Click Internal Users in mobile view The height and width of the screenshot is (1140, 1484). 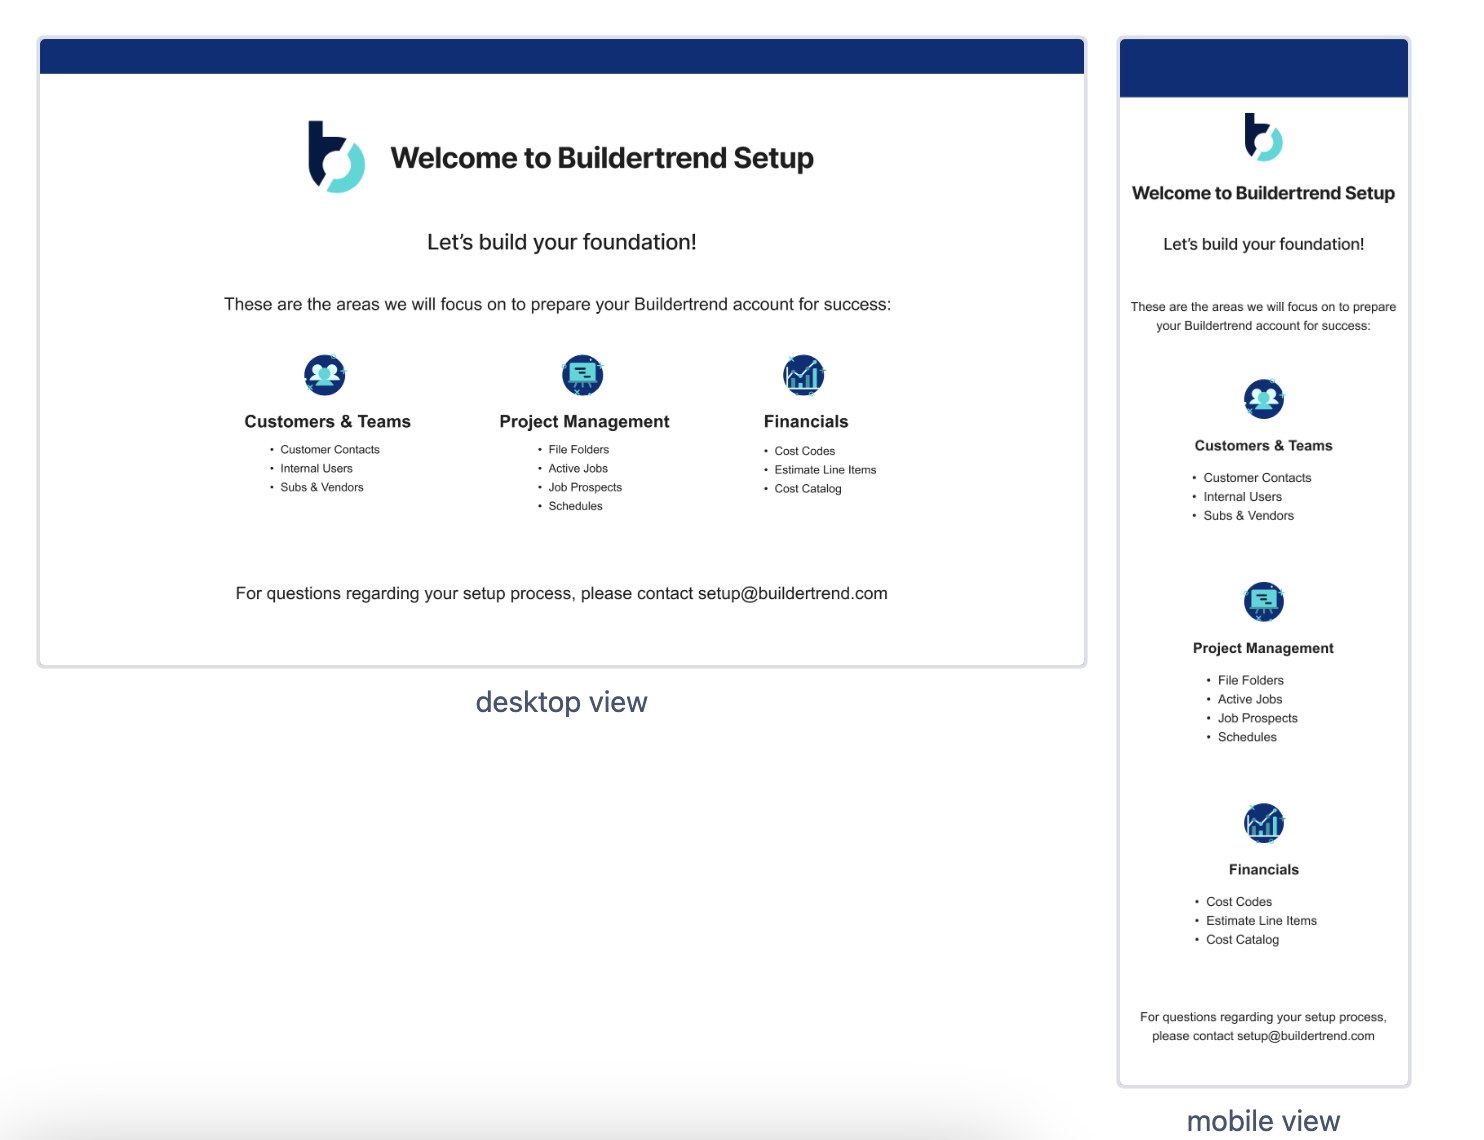pos(1242,497)
